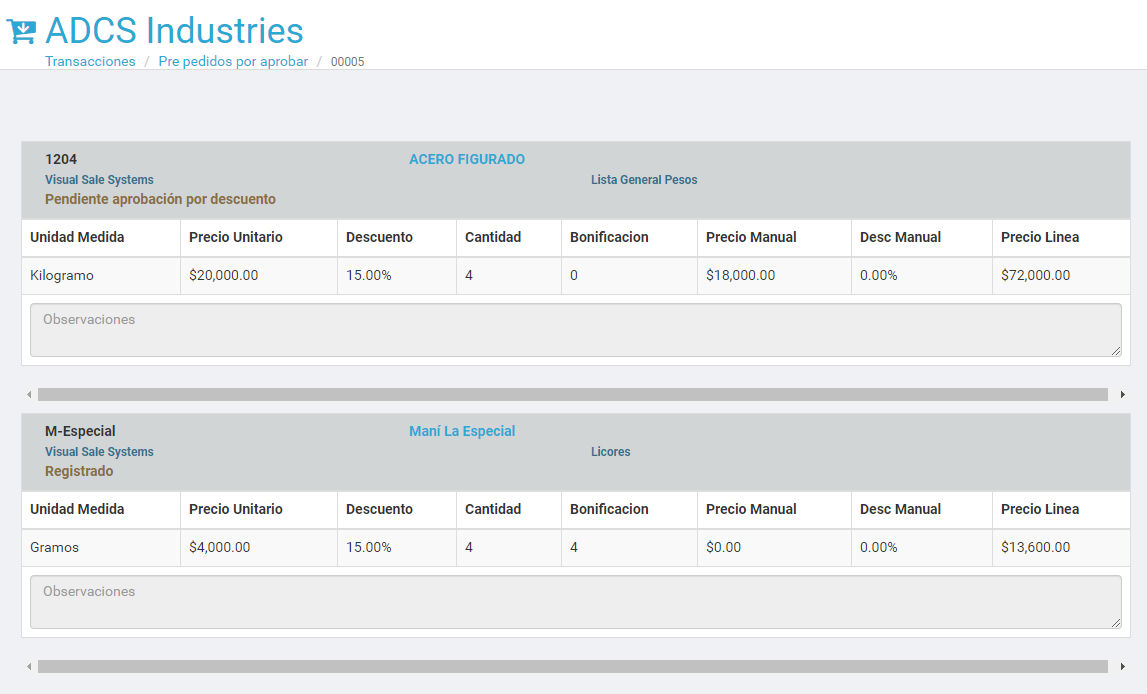Click right arrow of second horizontal scrollbar
This screenshot has height=694, width=1147.
click(x=1122, y=667)
